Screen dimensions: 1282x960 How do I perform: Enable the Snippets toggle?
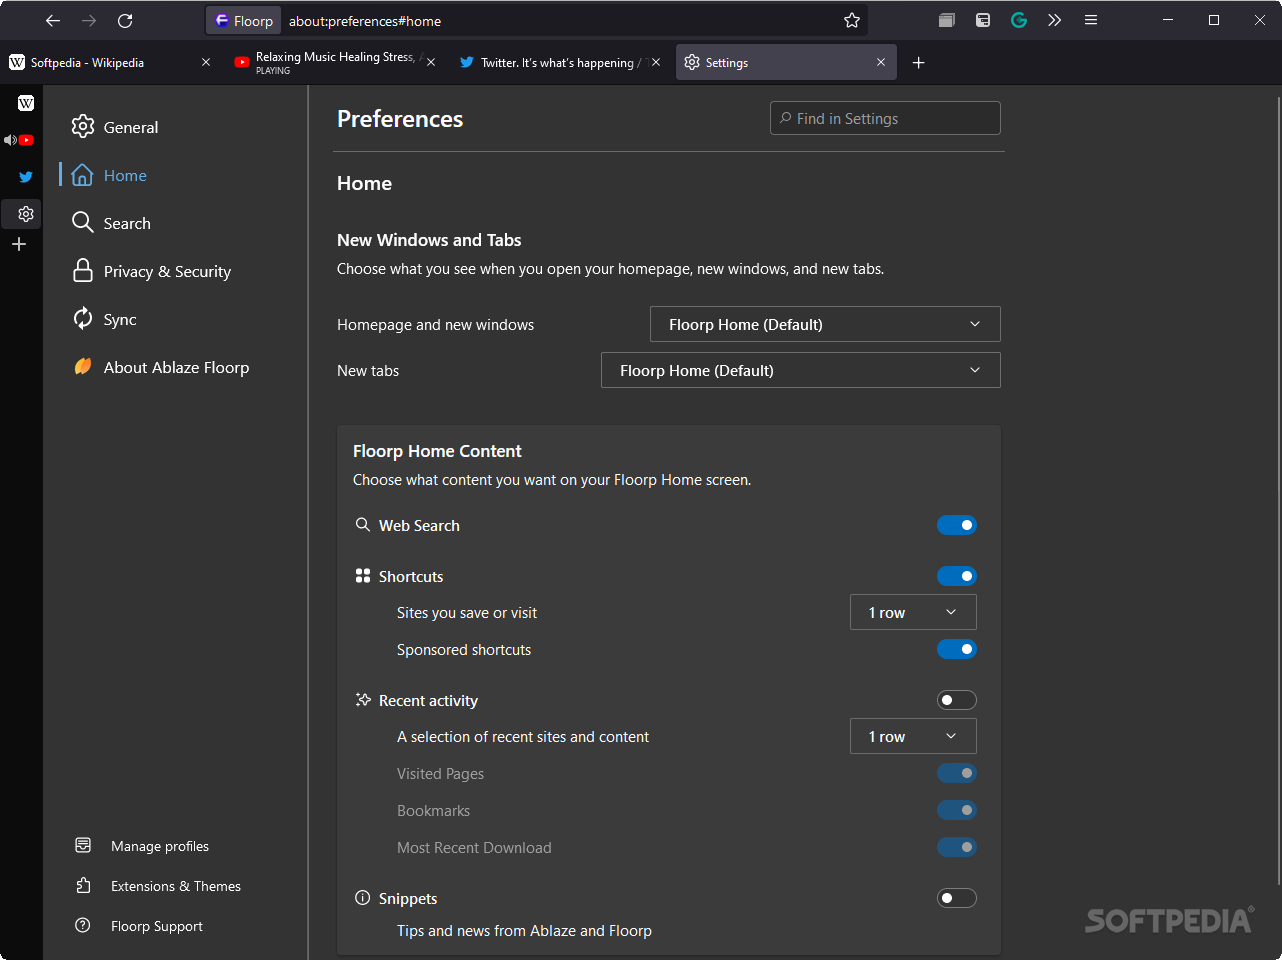point(957,898)
